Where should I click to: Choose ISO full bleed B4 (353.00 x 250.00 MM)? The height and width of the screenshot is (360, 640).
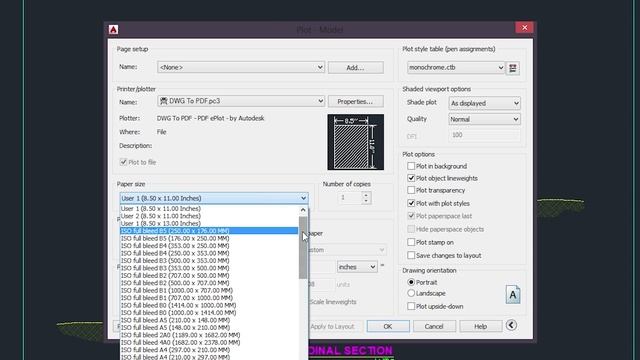pos(209,246)
